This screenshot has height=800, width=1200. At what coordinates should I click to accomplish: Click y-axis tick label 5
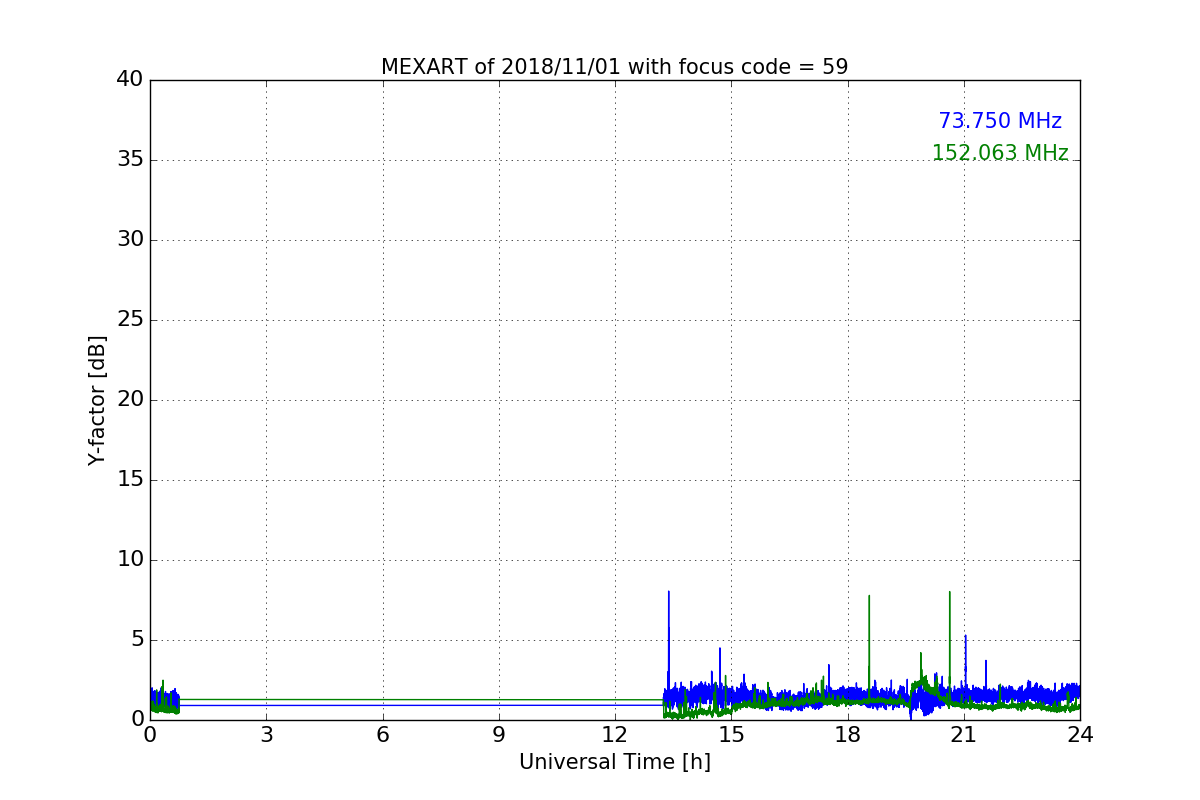point(137,640)
